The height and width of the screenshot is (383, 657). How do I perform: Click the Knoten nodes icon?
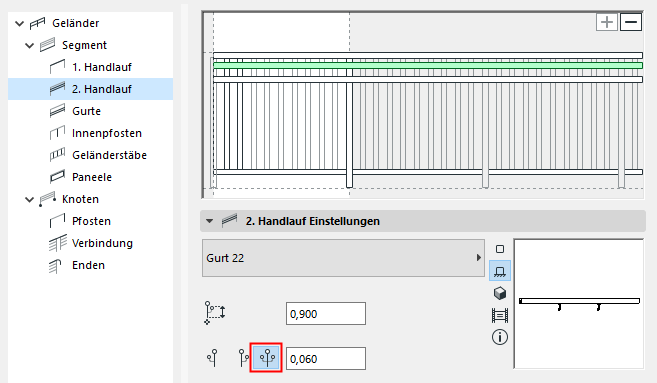pyautogui.click(x=47, y=199)
